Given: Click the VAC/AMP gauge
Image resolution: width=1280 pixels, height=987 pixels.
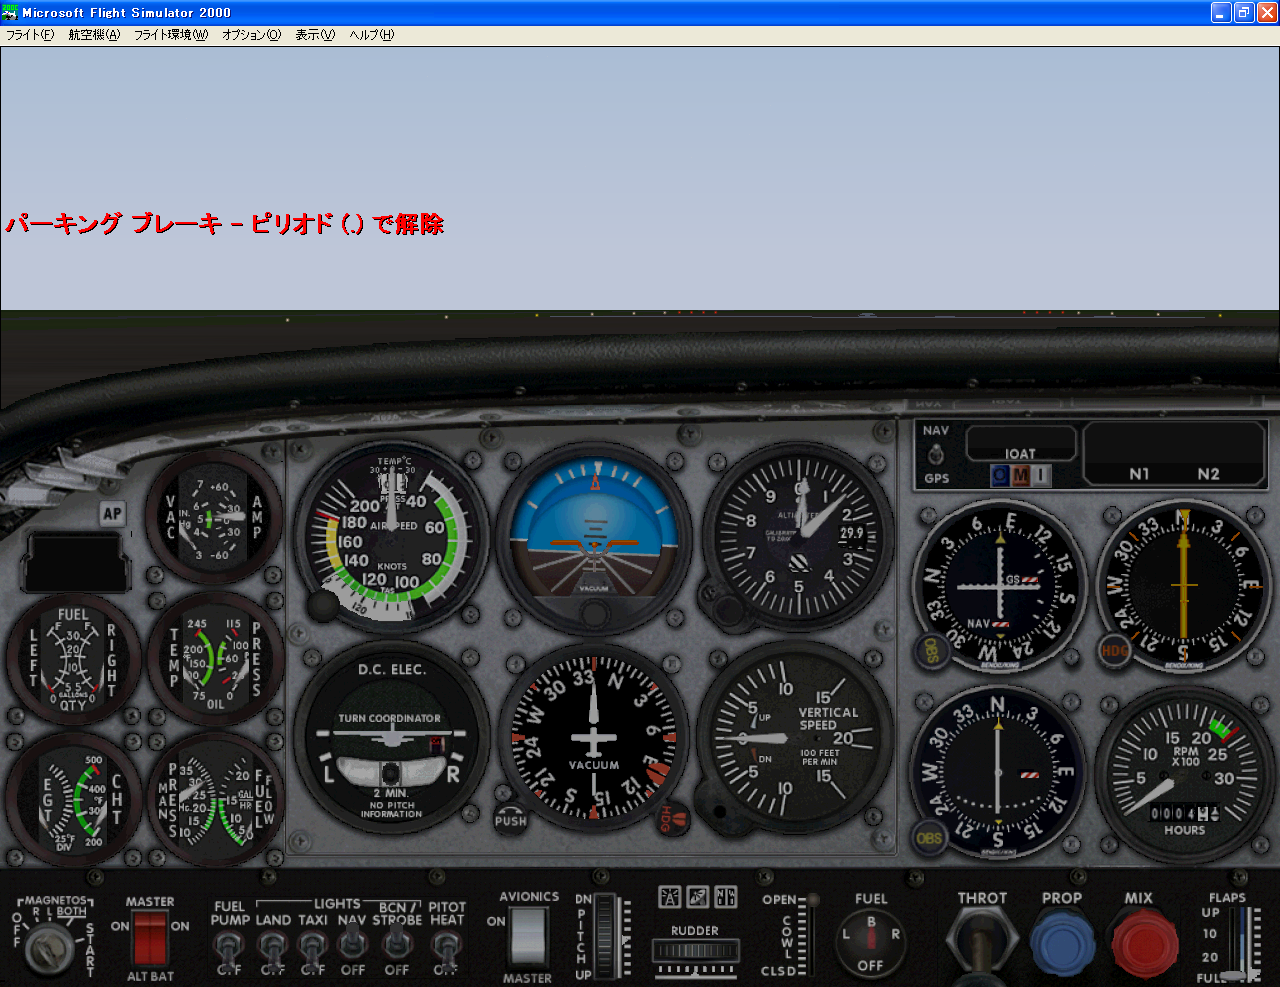Looking at the screenshot, I should (213, 516).
